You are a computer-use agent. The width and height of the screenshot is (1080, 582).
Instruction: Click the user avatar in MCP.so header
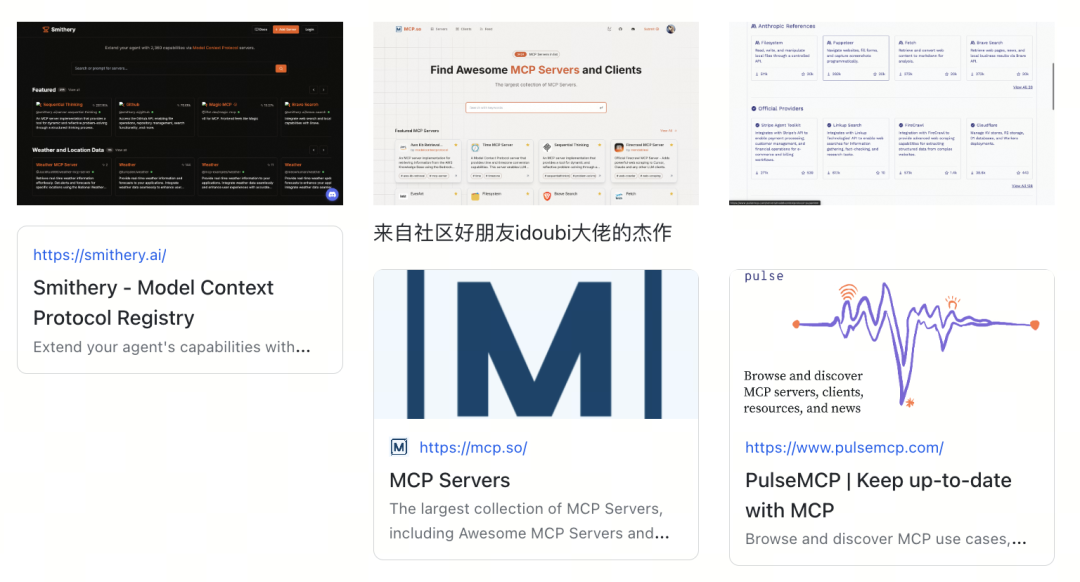coord(670,29)
